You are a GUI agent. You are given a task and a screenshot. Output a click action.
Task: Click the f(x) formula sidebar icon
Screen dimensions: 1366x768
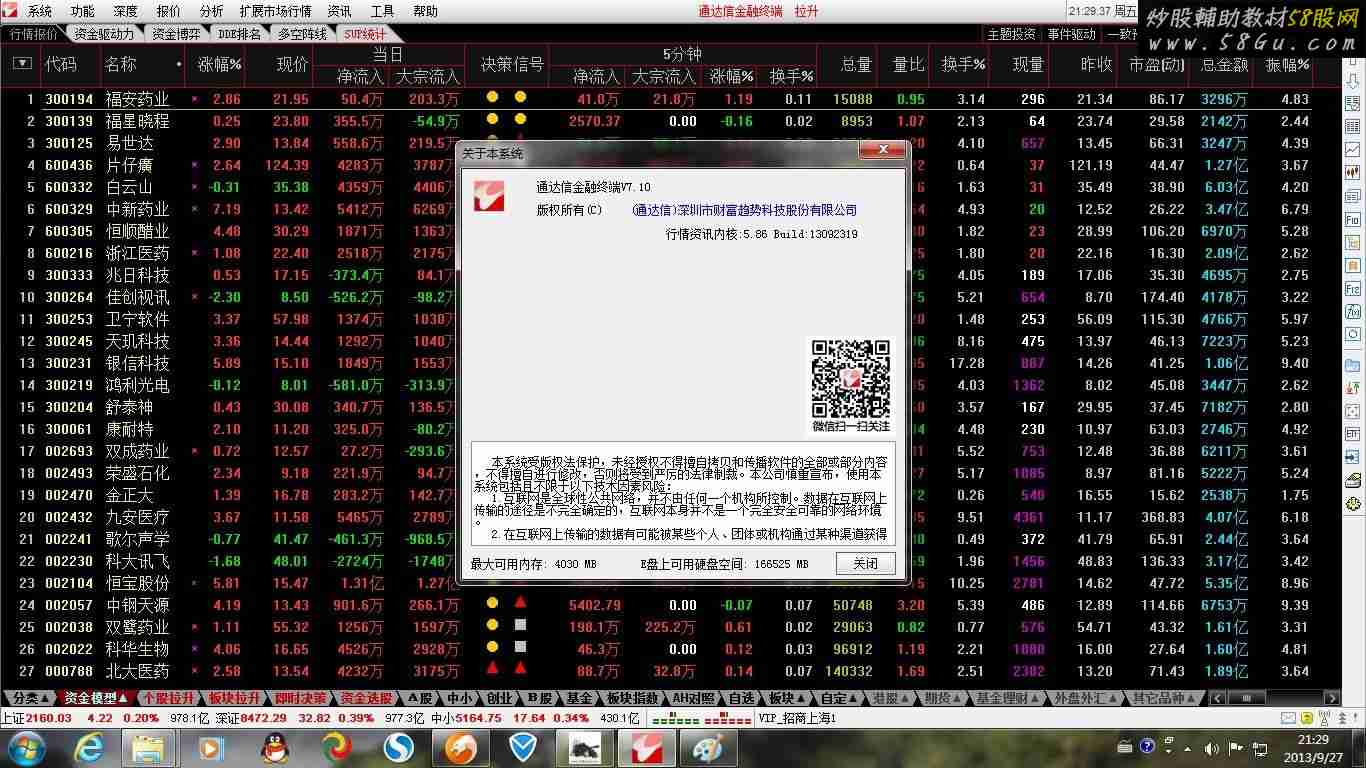[x=1352, y=311]
